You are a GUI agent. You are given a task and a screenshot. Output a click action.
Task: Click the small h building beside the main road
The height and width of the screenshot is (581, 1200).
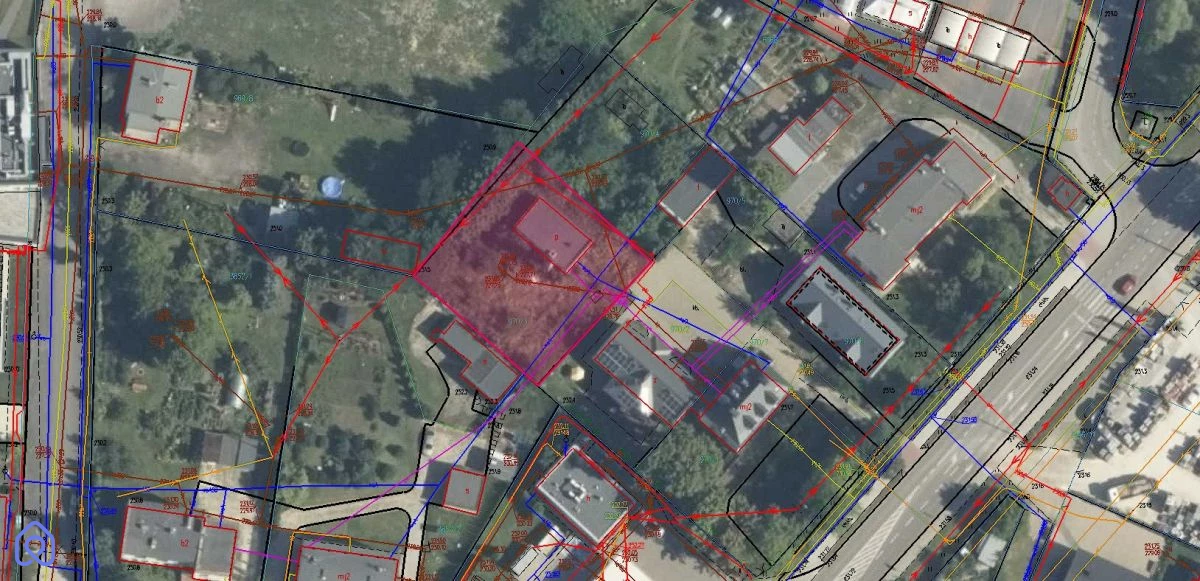(1066, 192)
